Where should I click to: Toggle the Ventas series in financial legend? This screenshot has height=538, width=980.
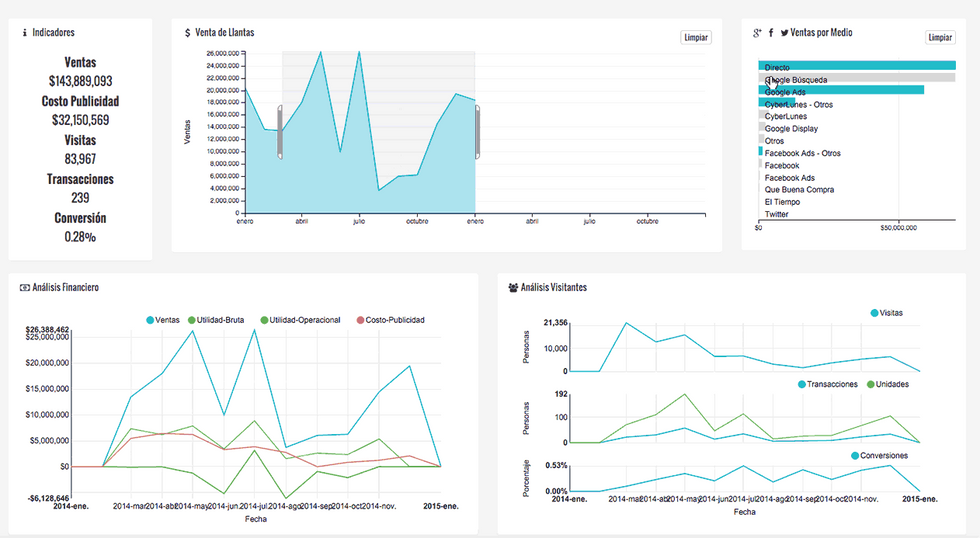coord(163,320)
